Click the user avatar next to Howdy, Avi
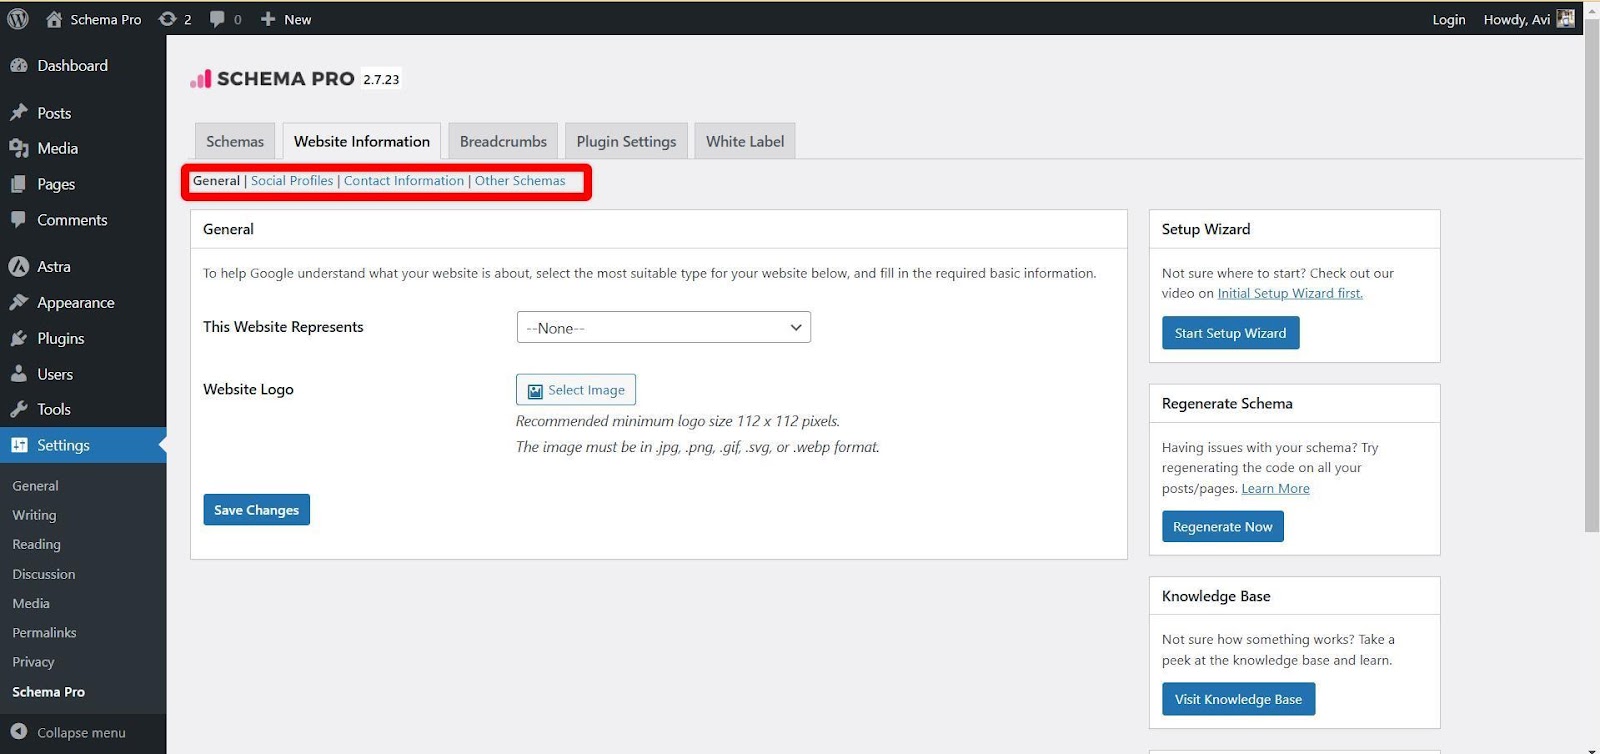 pyautogui.click(x=1565, y=19)
